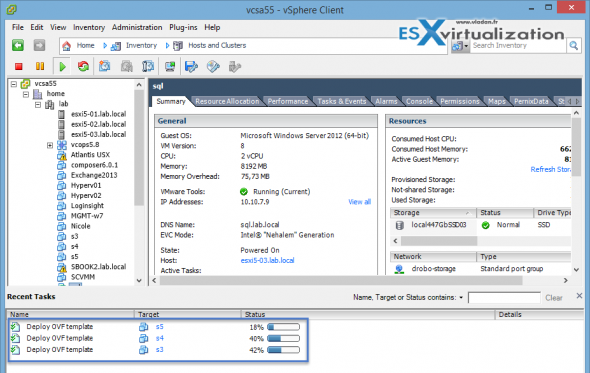
Task: Select the SBOOK2.lab.local entry
Action: [99, 267]
